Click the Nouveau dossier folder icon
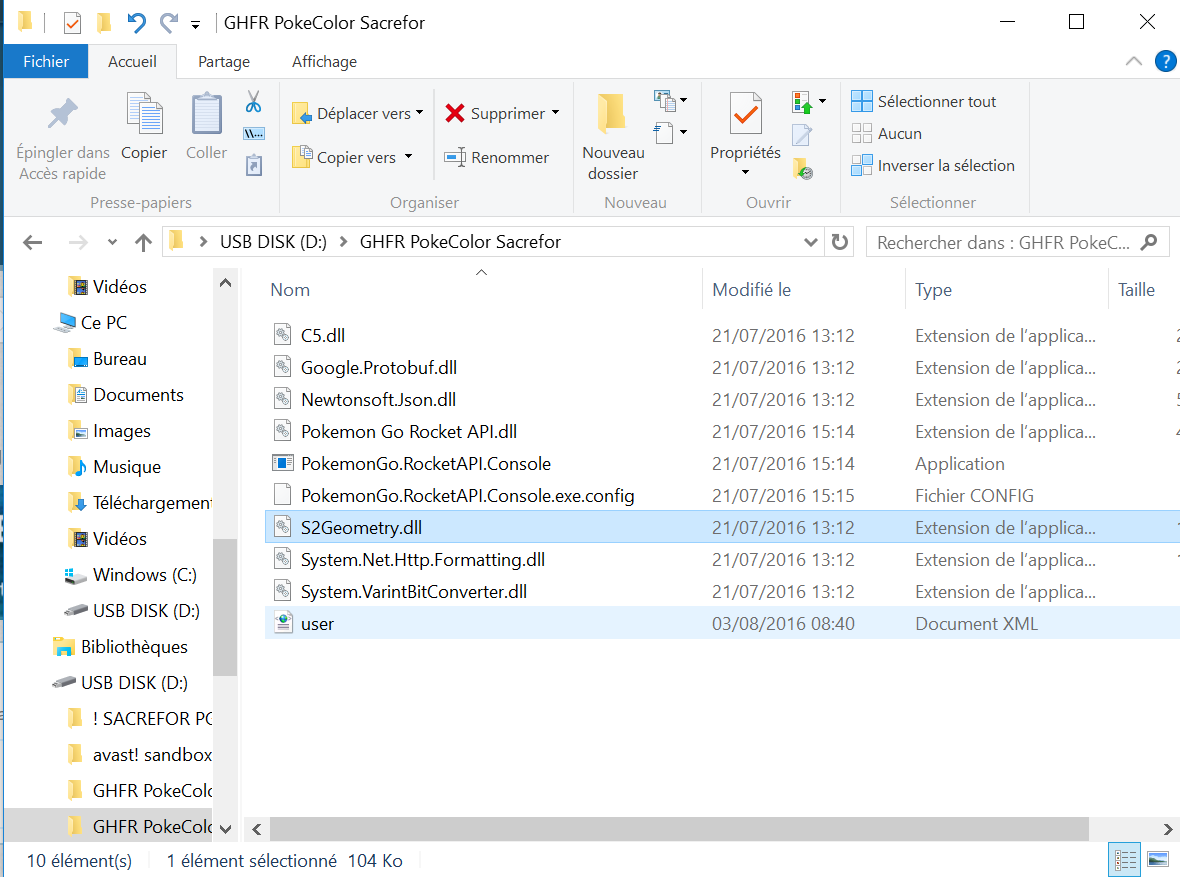The height and width of the screenshot is (877, 1180). (613, 114)
